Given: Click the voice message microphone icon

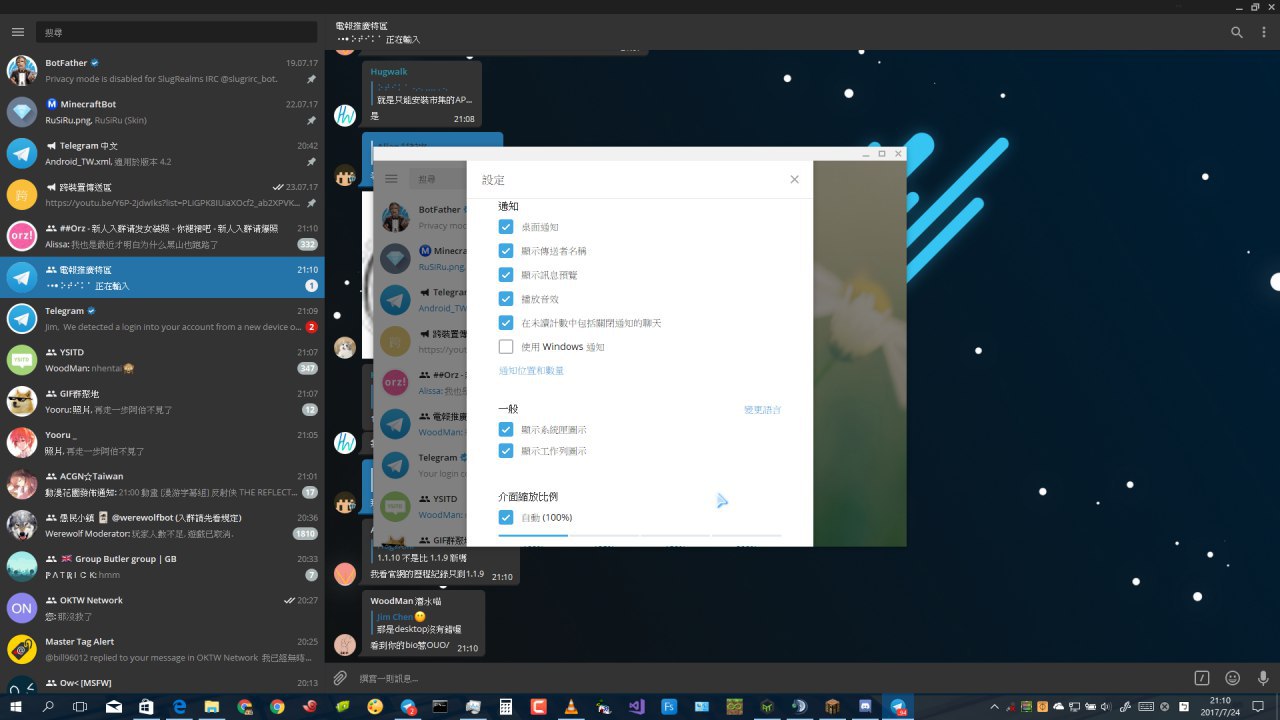Looking at the screenshot, I should pyautogui.click(x=1262, y=678).
